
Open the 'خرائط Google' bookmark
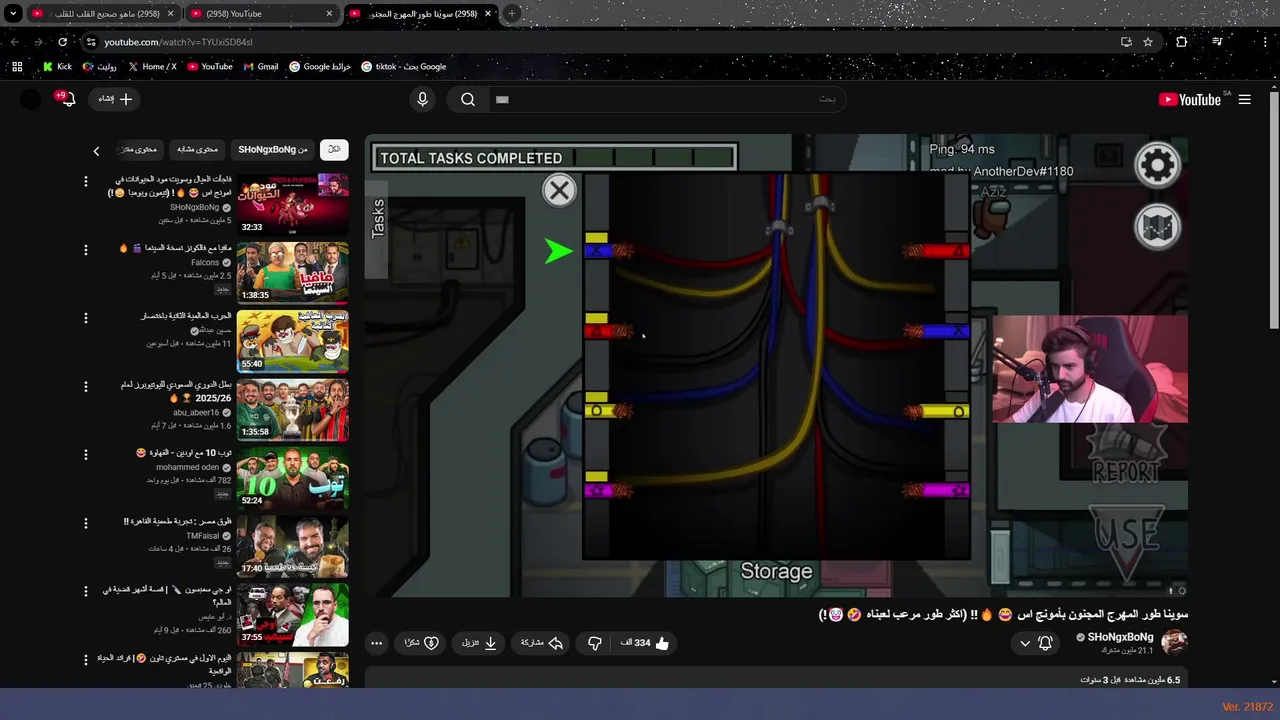tap(320, 67)
